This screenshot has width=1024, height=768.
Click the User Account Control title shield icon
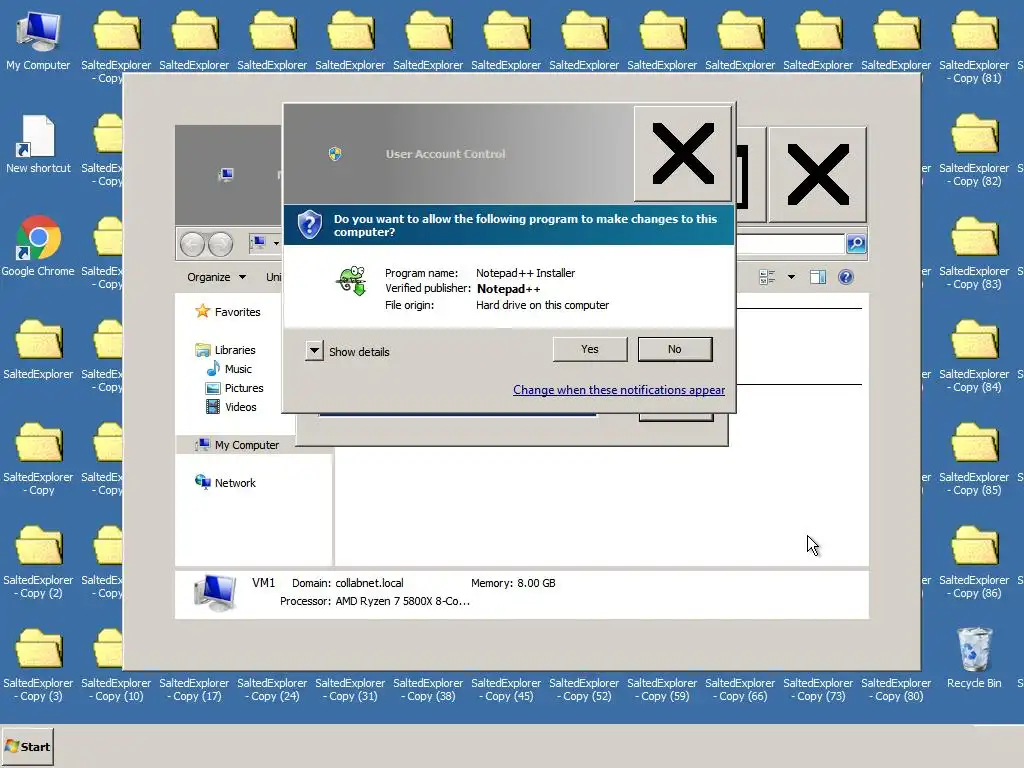click(x=335, y=153)
